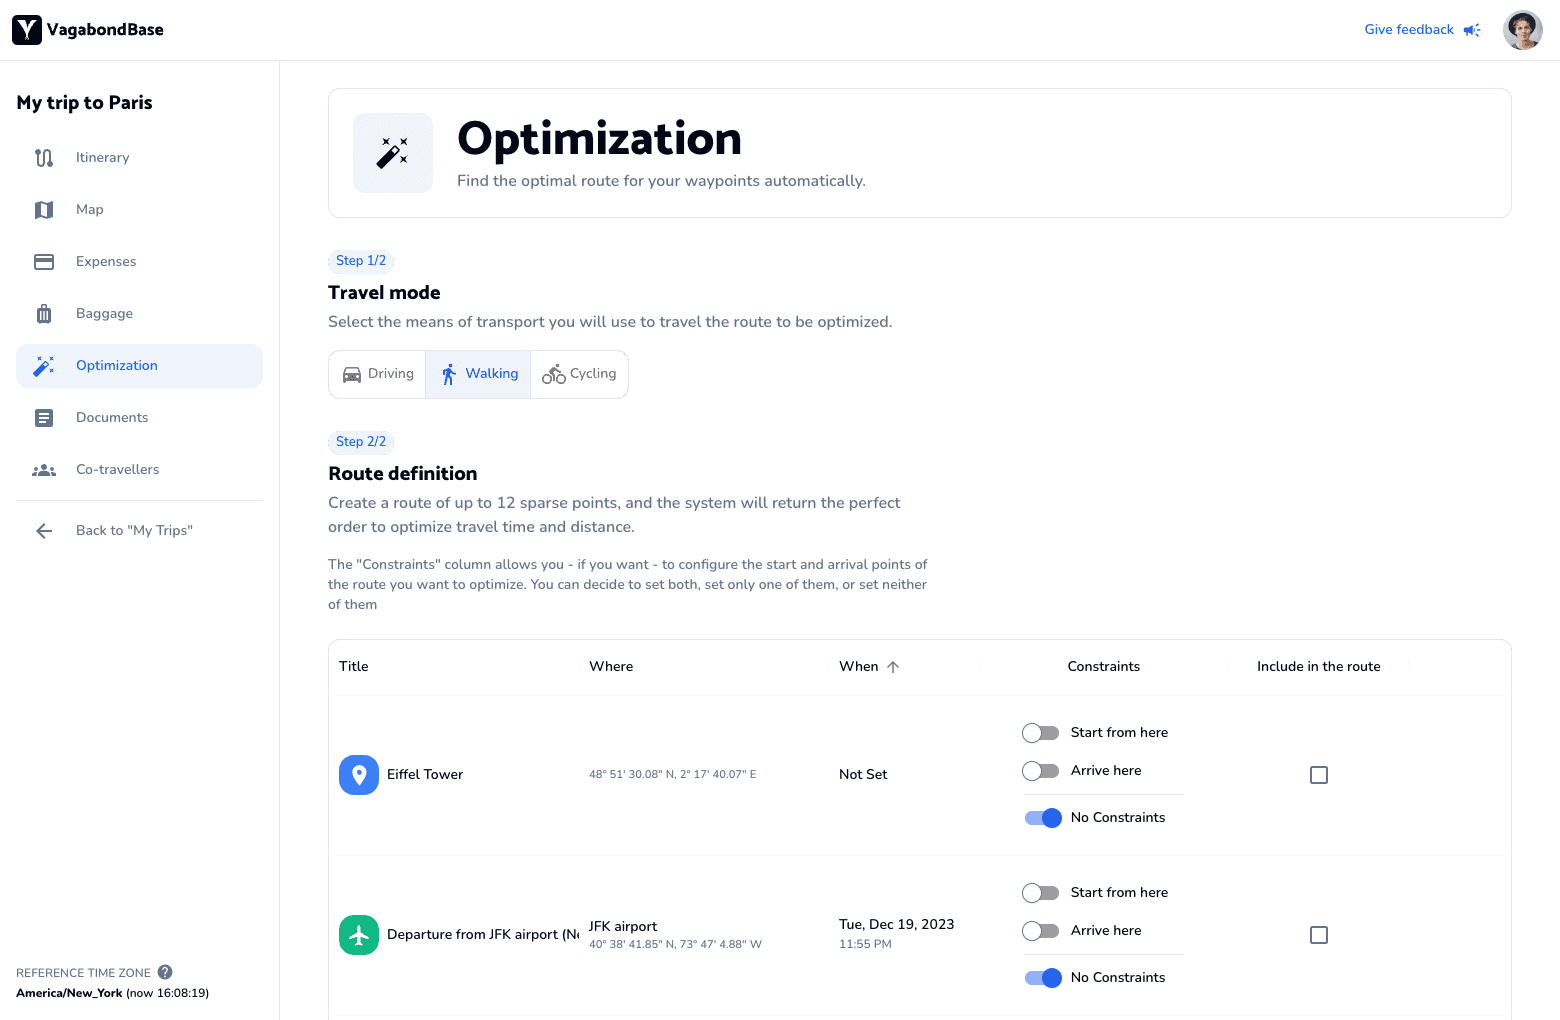
Task: Click the Expenses card icon
Action: (44, 262)
